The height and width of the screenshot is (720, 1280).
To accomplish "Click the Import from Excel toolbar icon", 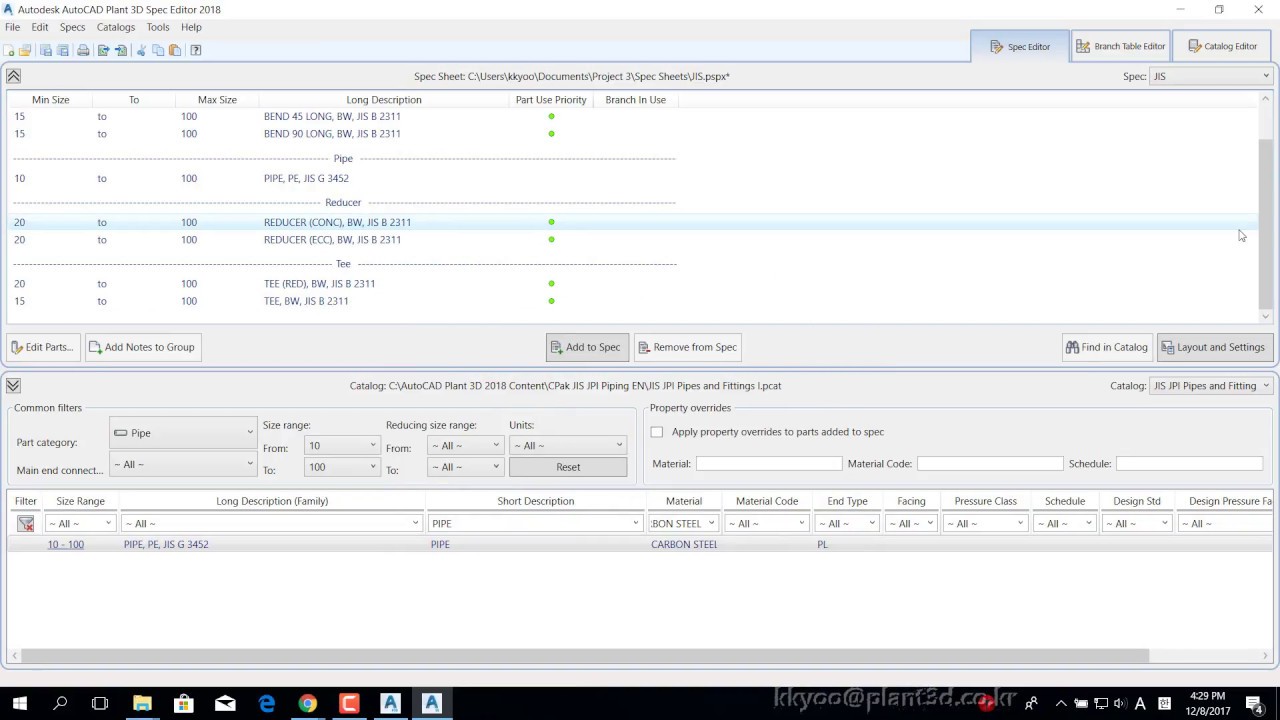I will 121,50.
